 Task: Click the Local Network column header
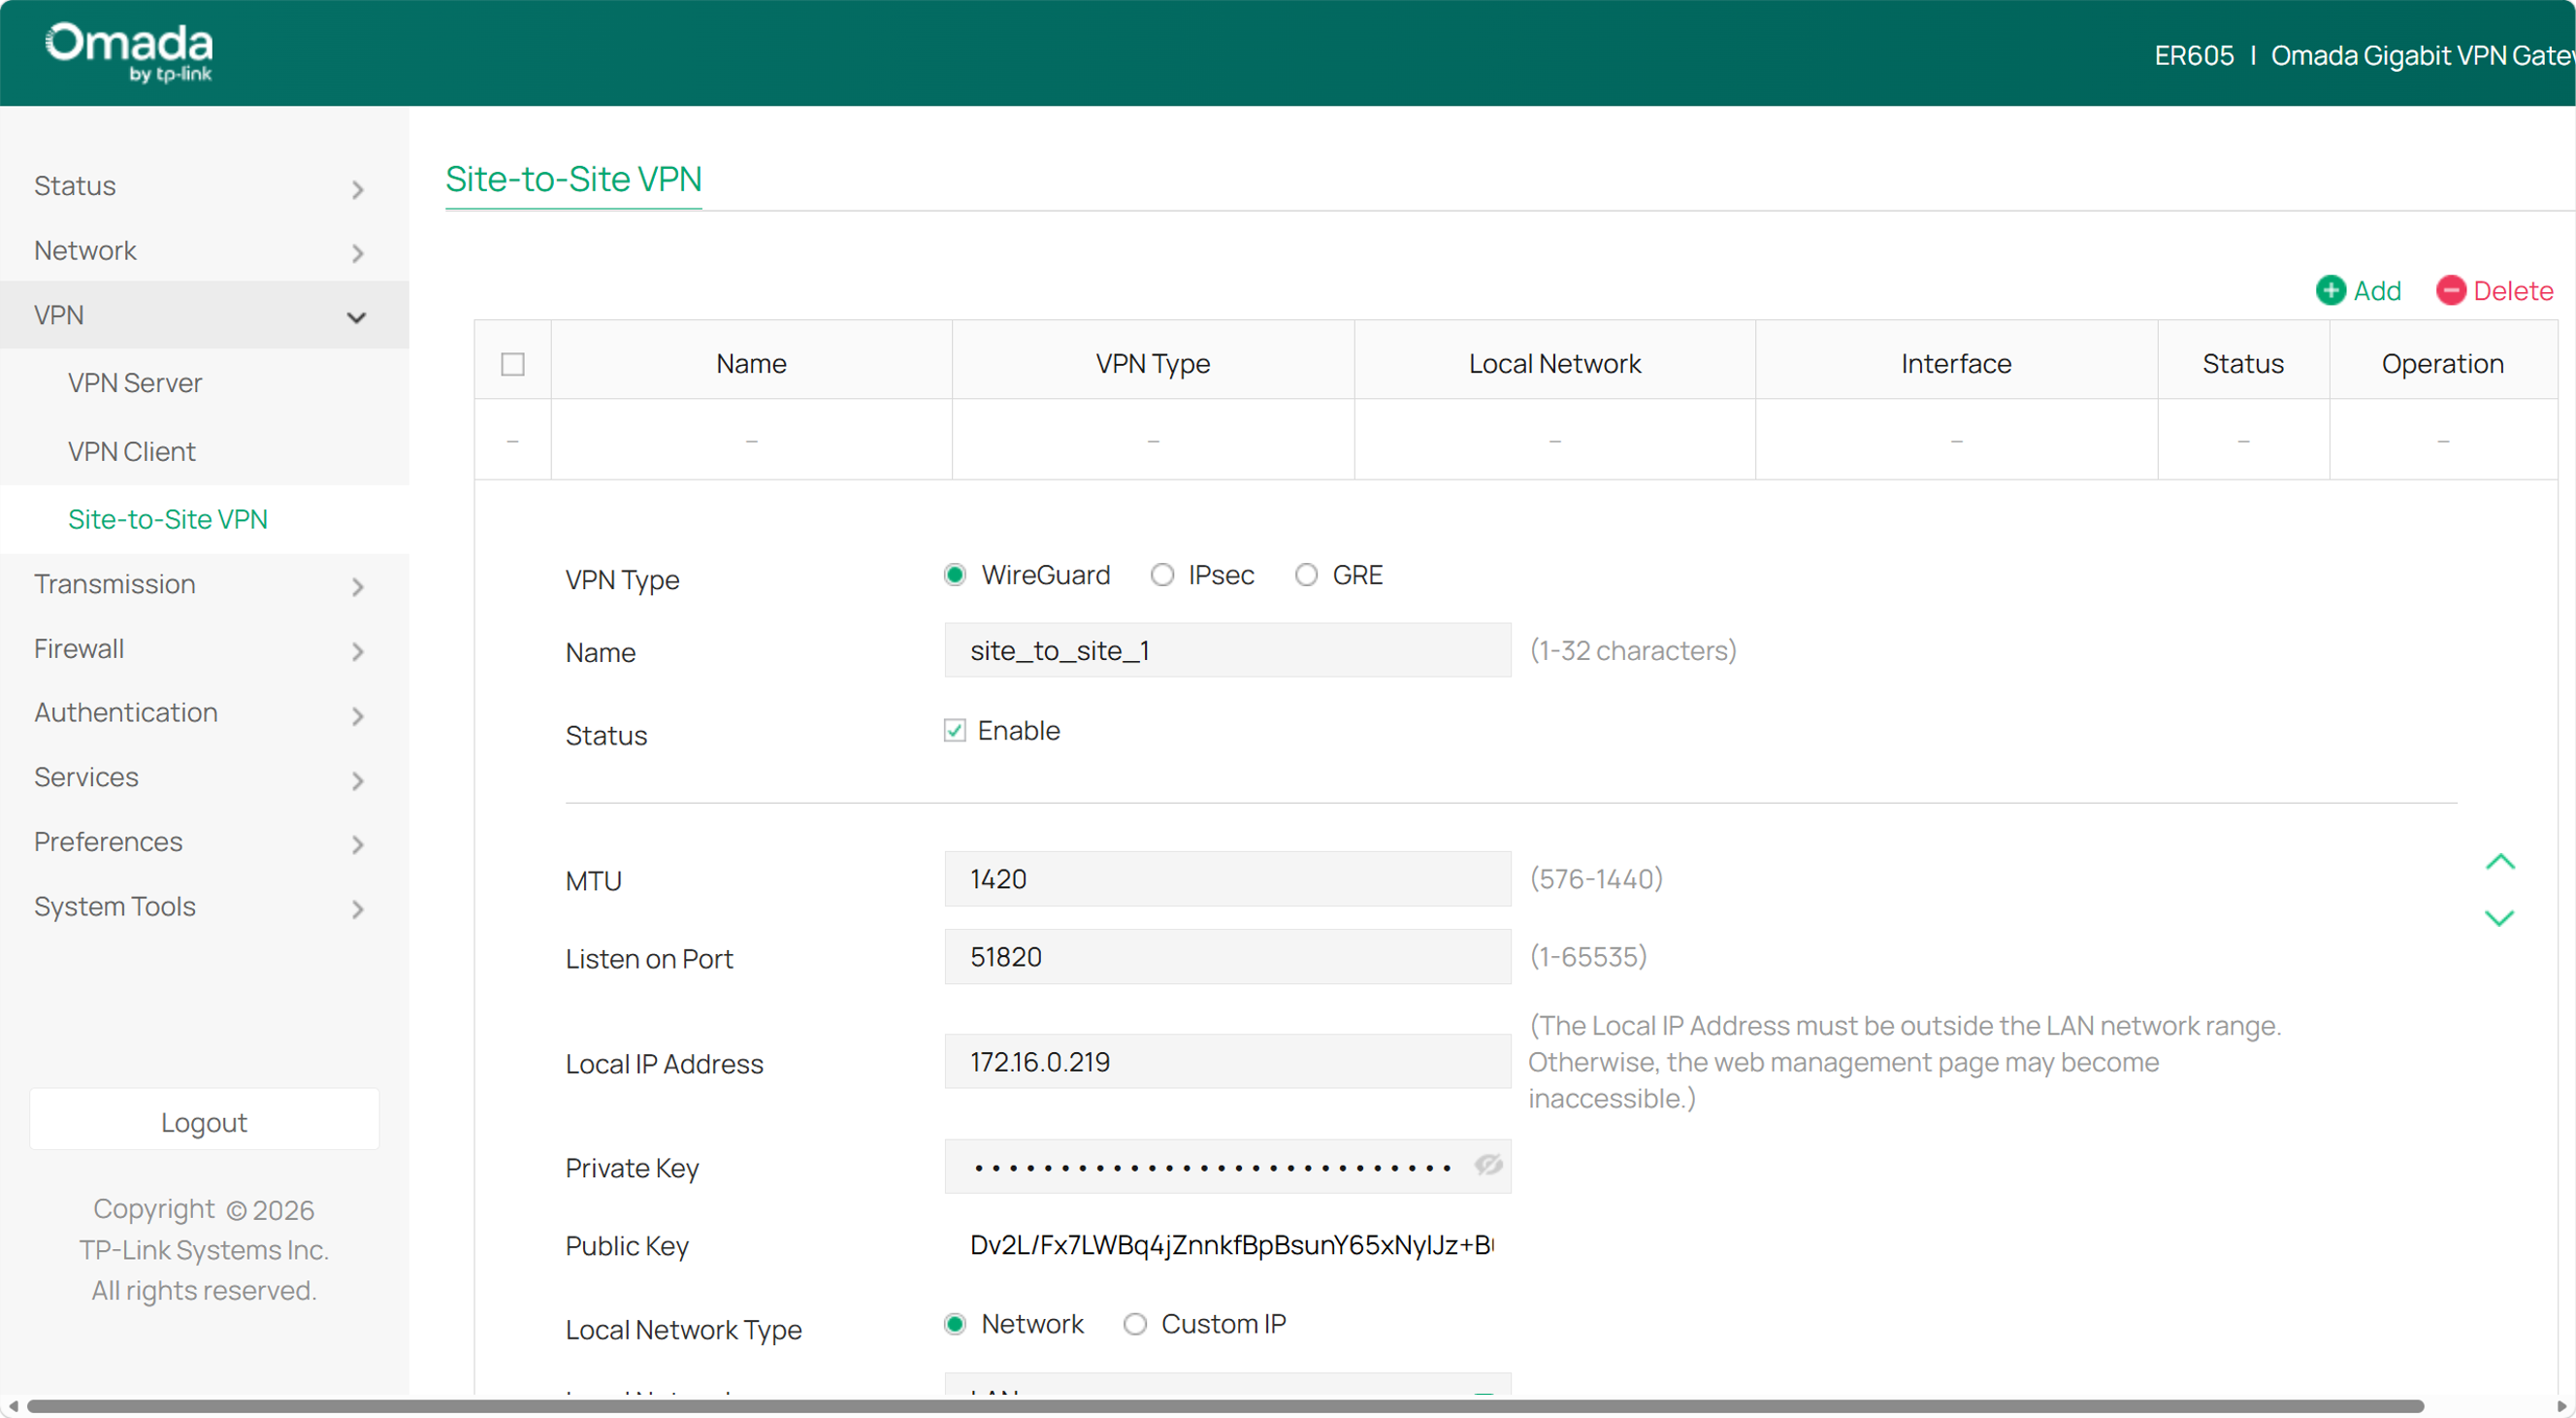coord(1554,363)
